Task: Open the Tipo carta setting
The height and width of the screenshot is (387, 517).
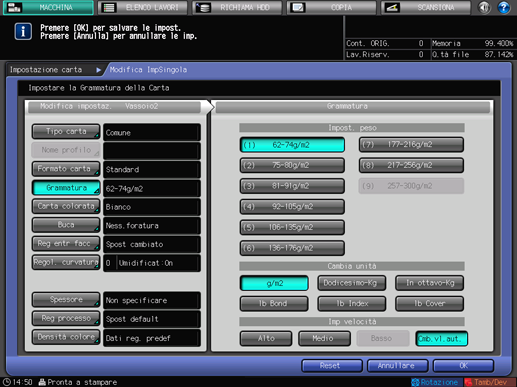Action: click(66, 132)
